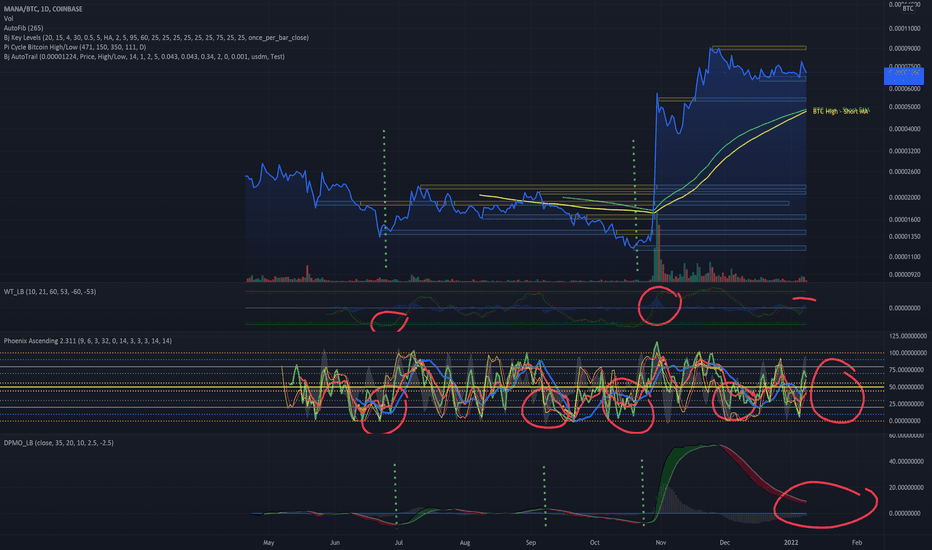Click the Nov label on time axis

660,543
